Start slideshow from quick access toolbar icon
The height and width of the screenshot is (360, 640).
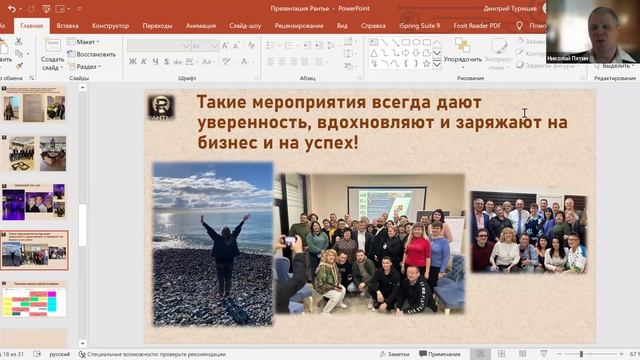[x=47, y=9]
